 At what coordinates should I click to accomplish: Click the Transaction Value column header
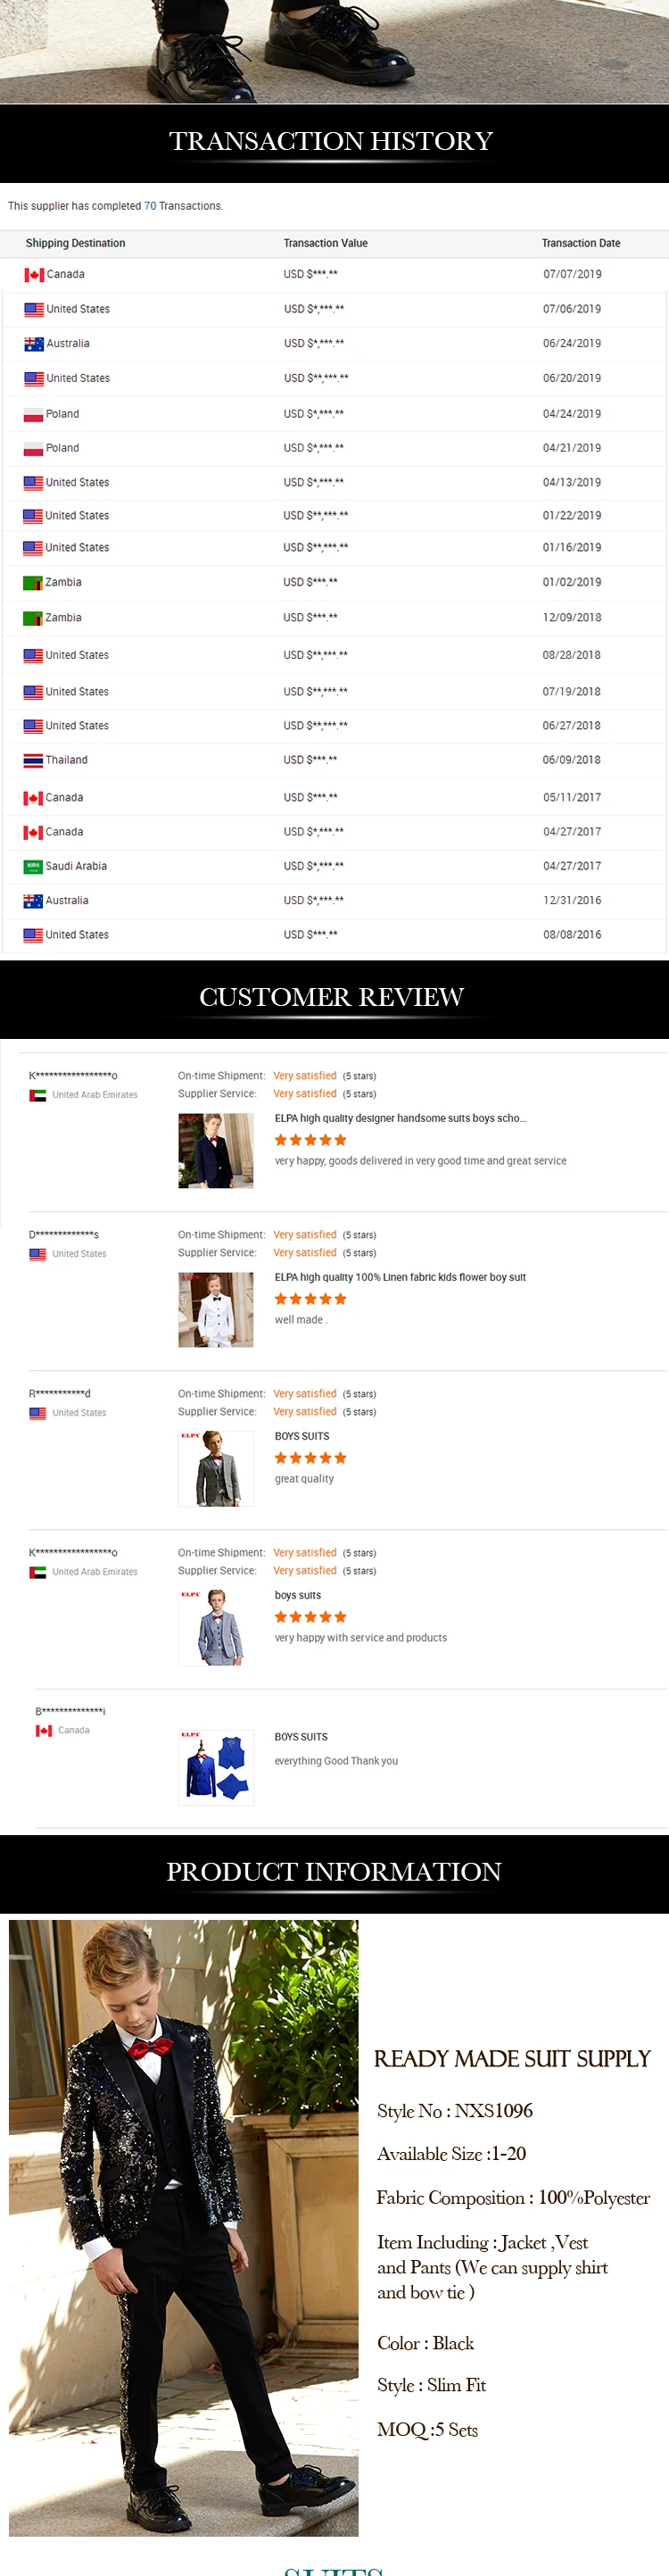(326, 243)
